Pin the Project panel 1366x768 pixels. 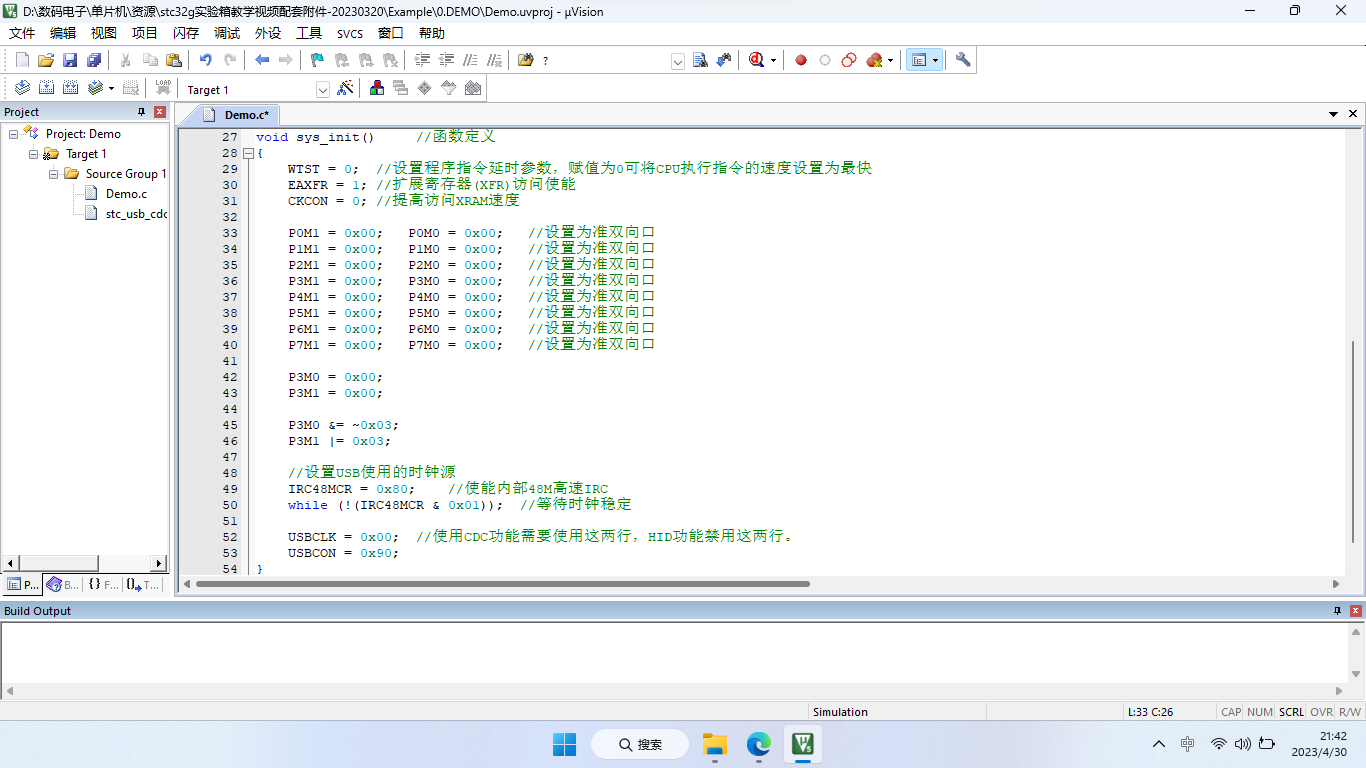[141, 112]
